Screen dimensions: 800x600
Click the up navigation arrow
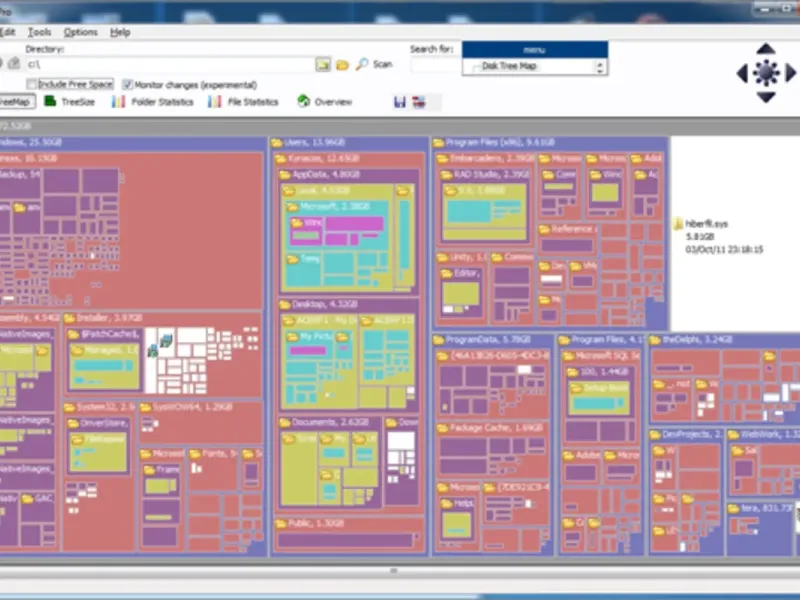tap(766, 49)
